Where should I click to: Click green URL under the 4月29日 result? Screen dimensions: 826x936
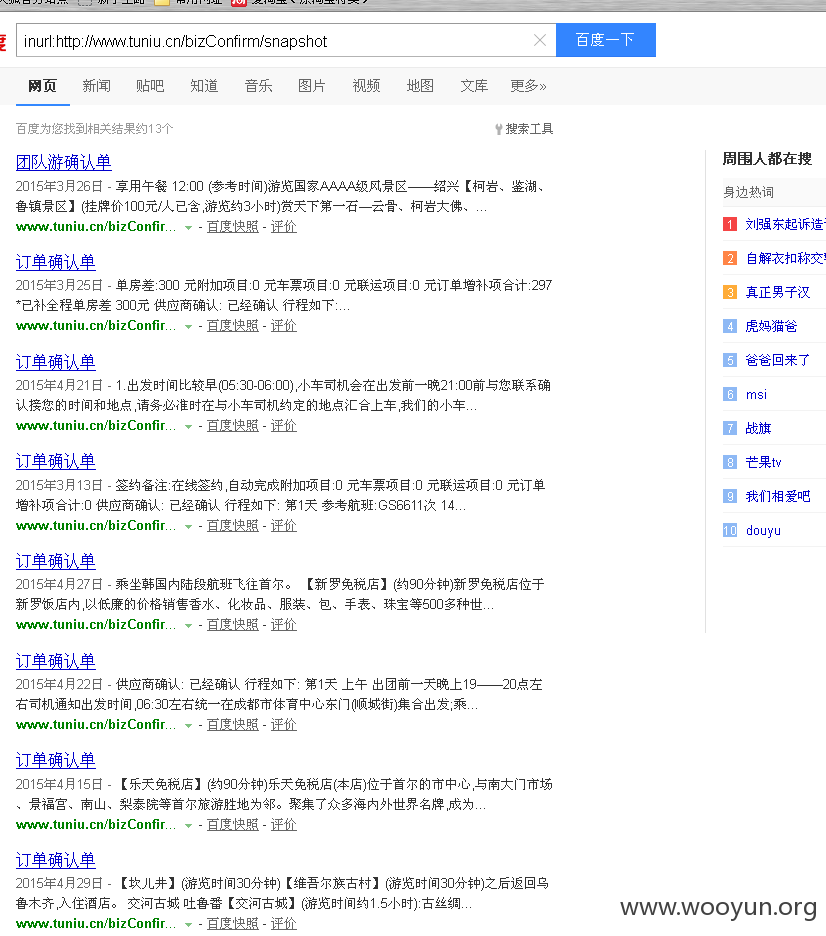95,923
